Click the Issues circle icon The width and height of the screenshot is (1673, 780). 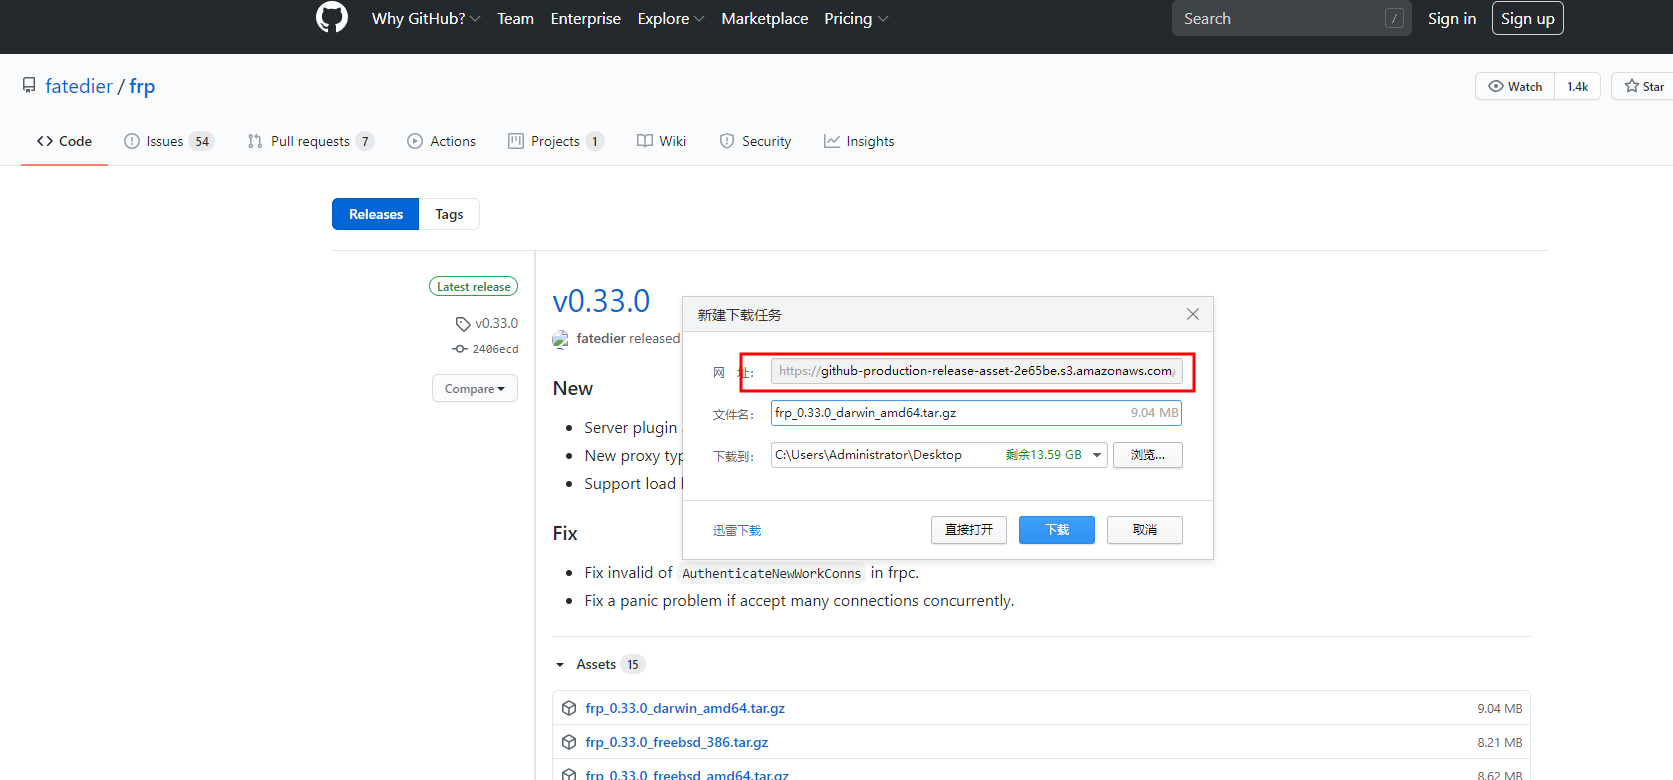131,141
